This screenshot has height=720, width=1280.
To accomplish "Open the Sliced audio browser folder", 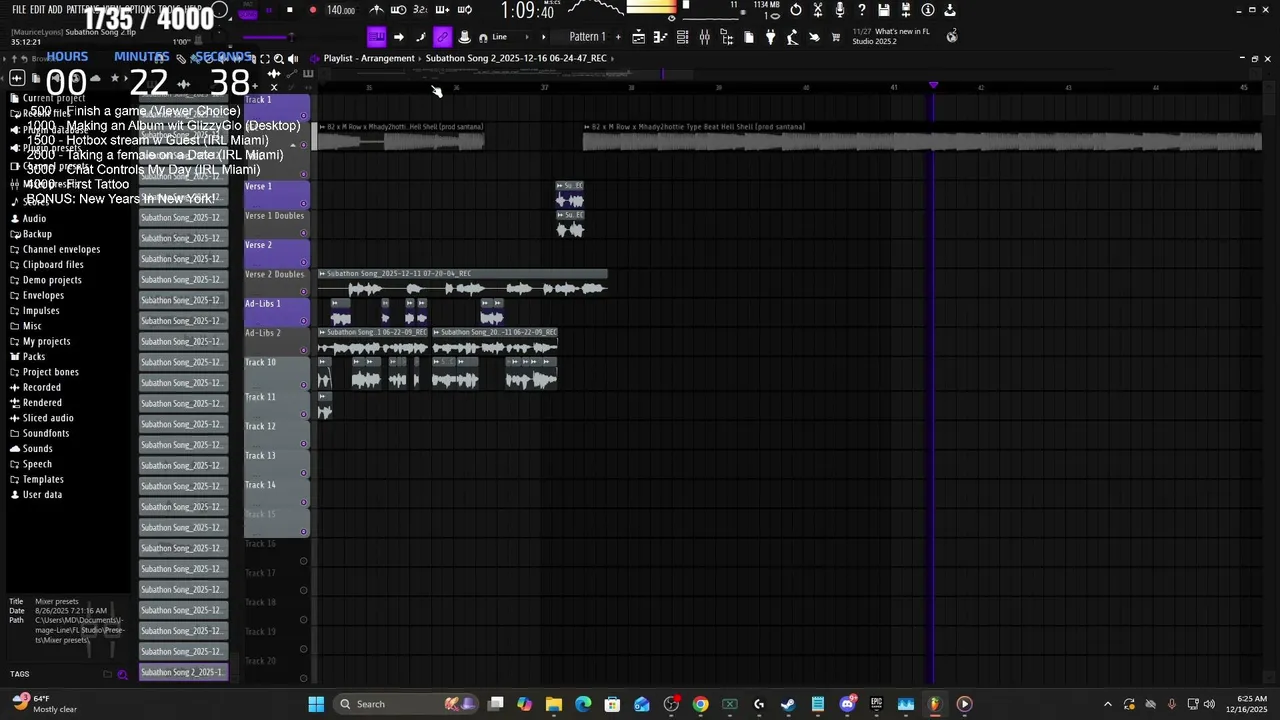I will click(x=48, y=418).
